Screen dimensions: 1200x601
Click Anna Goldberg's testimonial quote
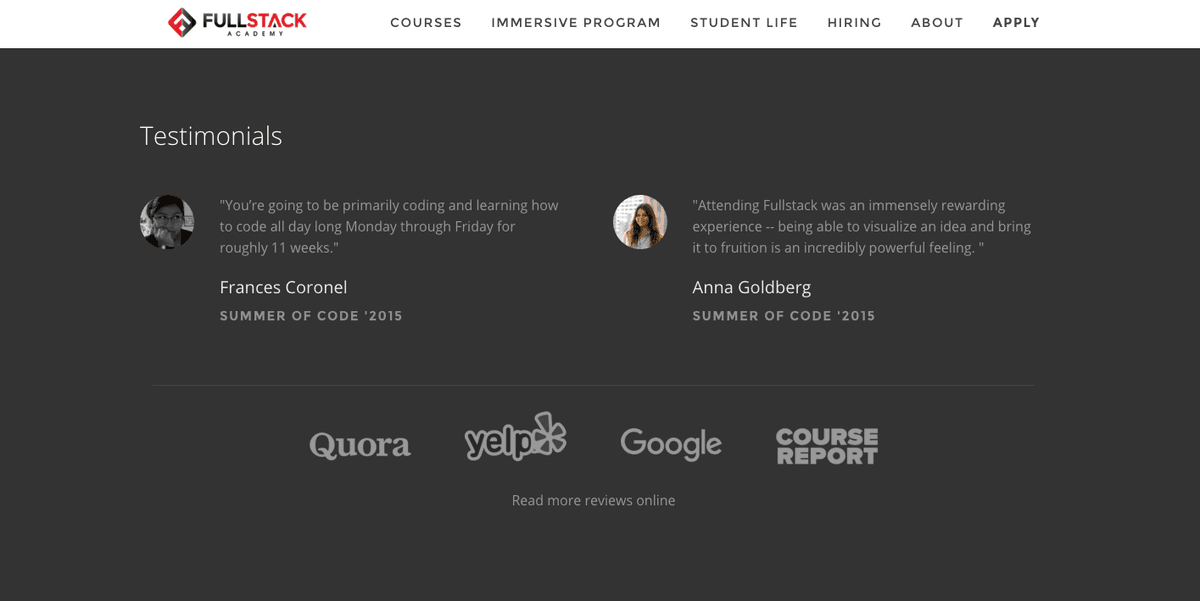coord(861,226)
